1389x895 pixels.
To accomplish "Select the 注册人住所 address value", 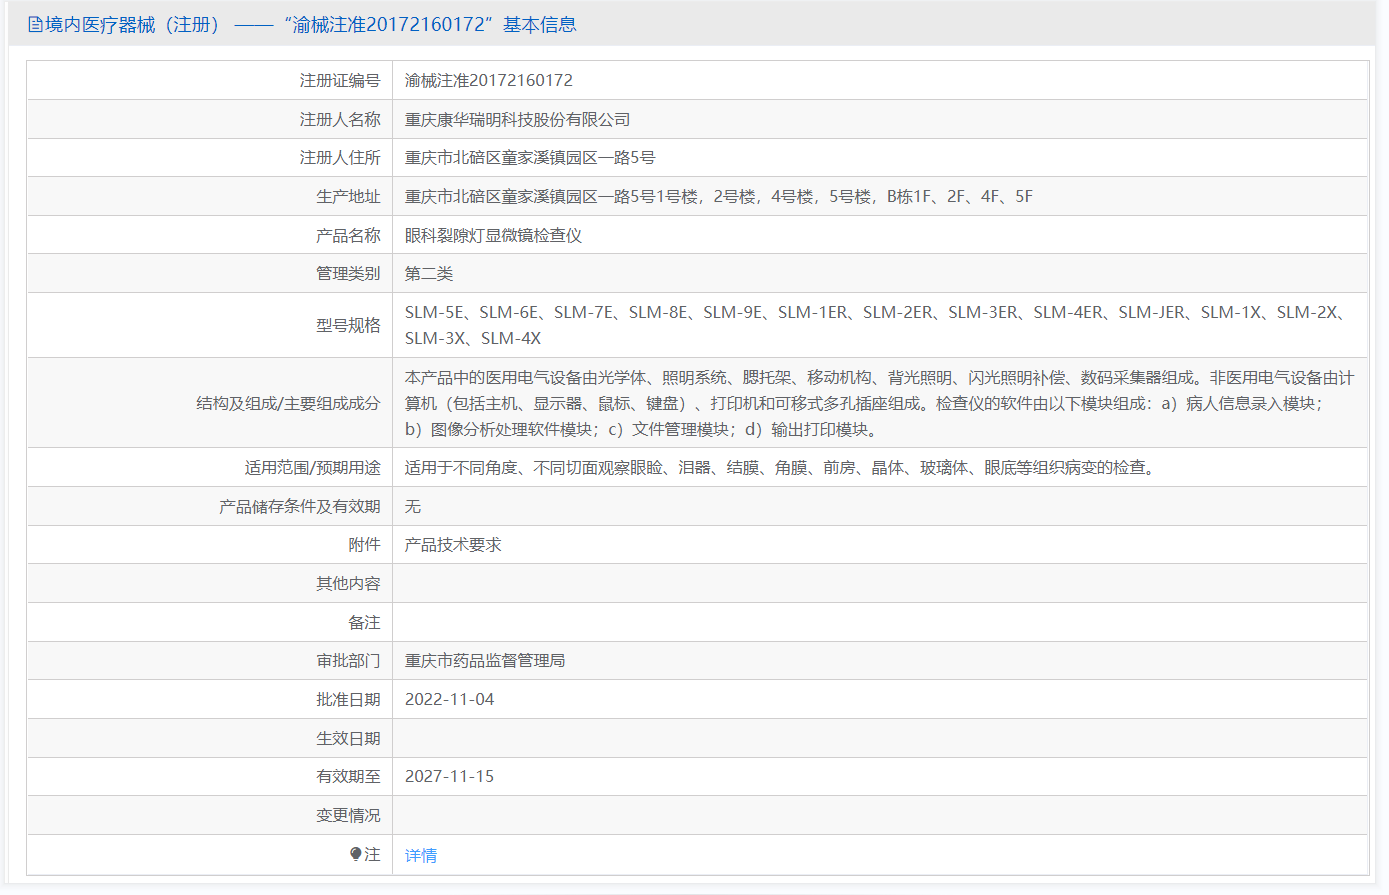I will pyautogui.click(x=530, y=158).
